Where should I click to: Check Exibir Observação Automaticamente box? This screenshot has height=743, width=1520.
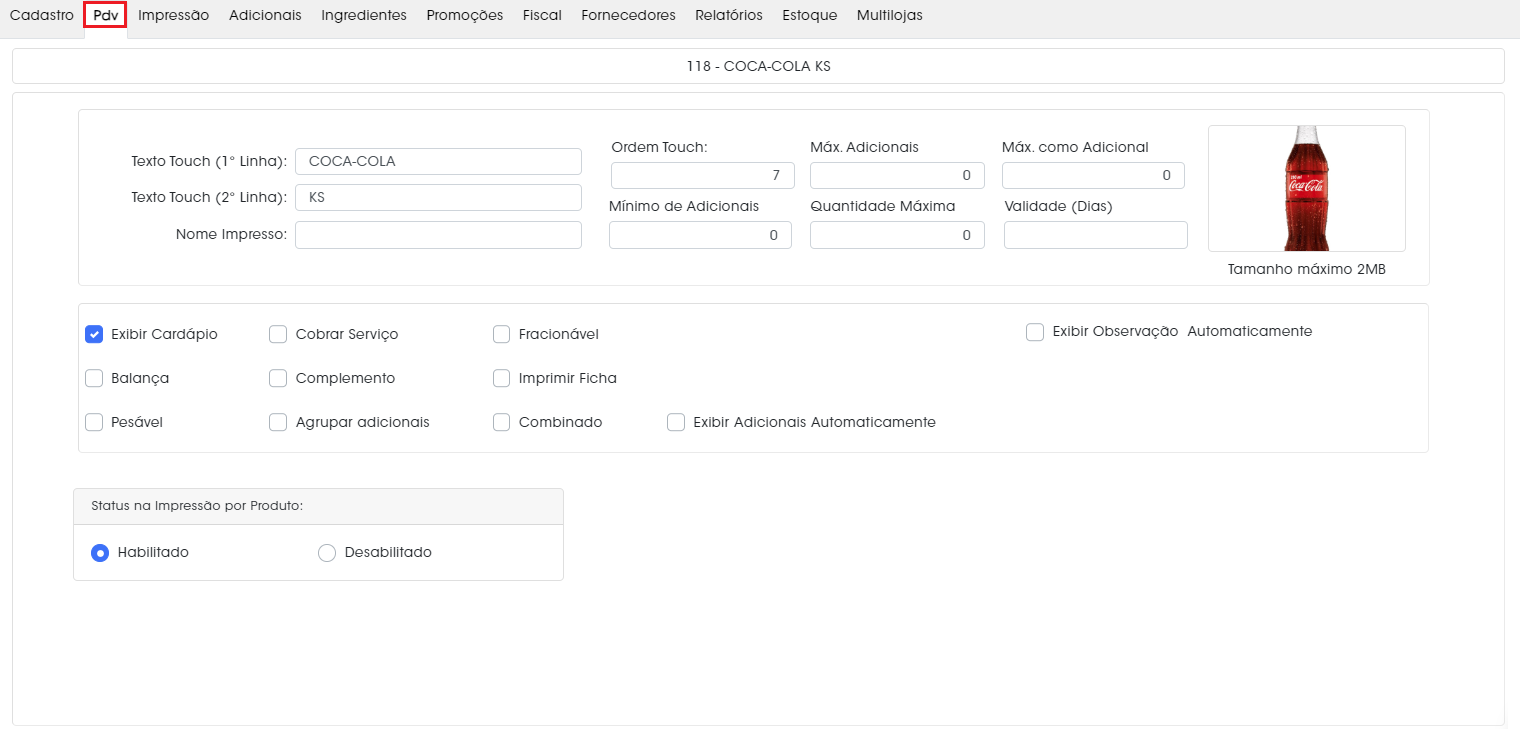(x=1035, y=332)
